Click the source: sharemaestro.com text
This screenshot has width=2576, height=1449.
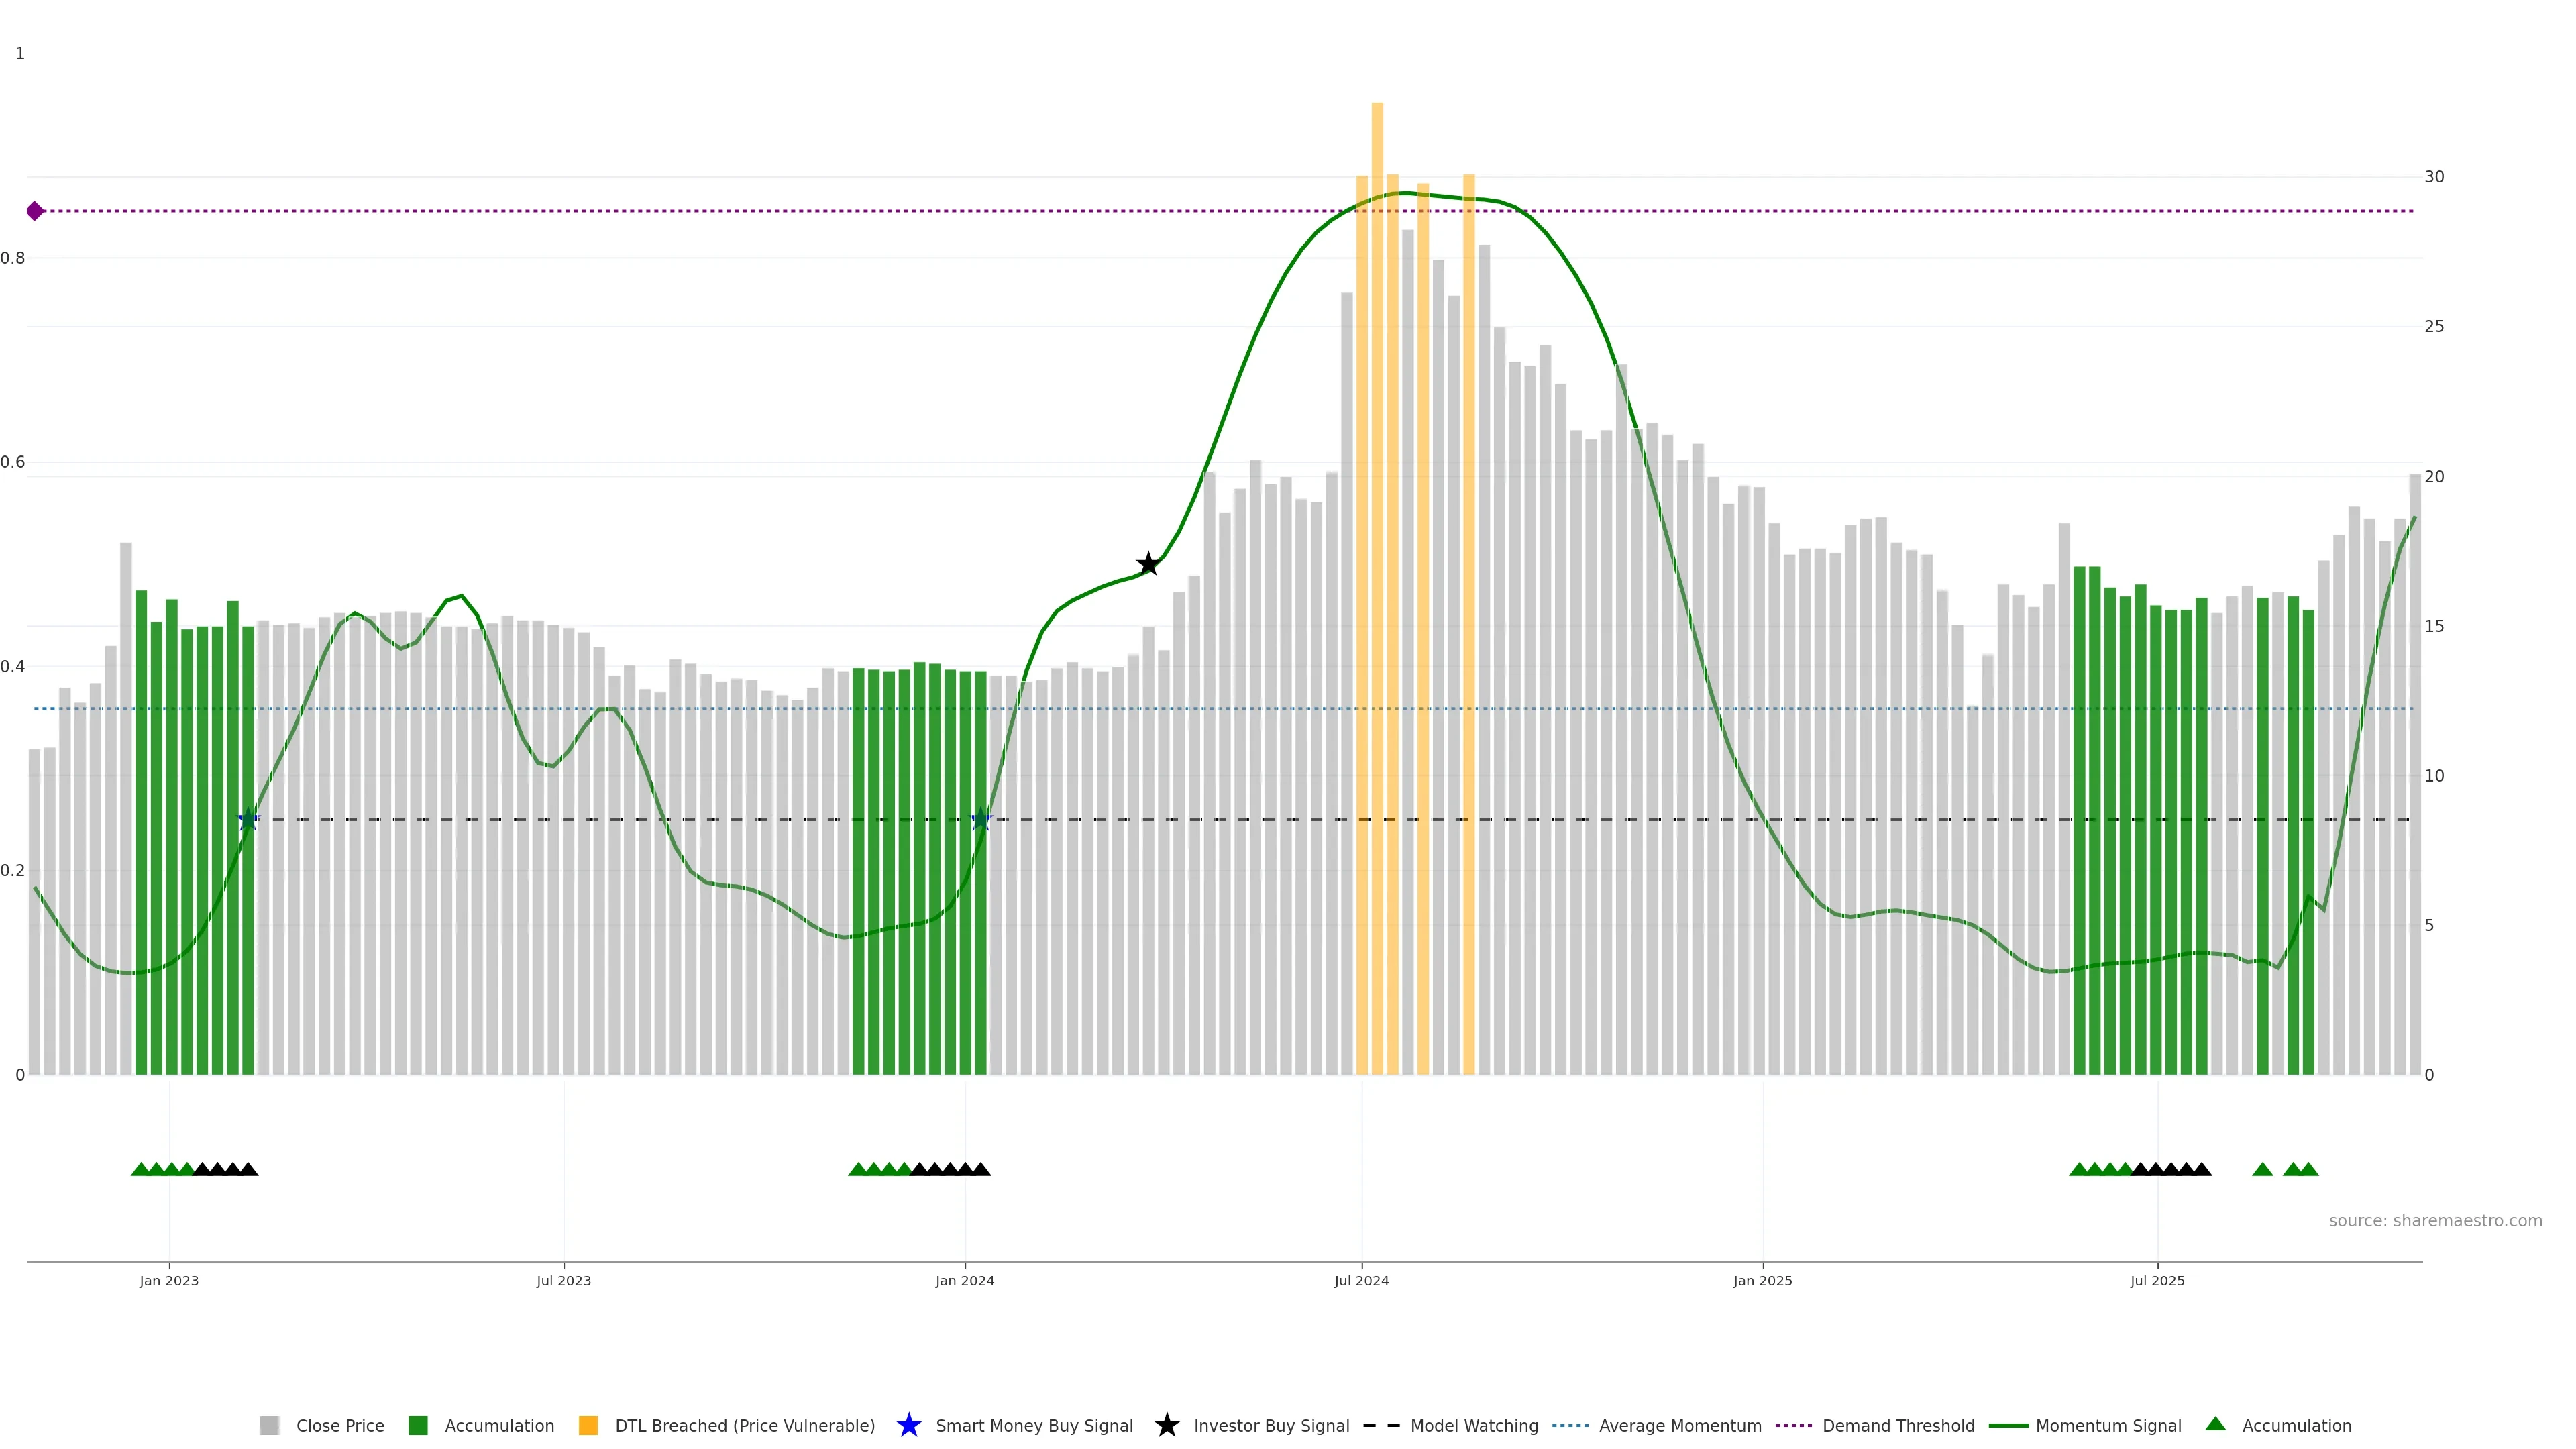click(x=2434, y=1220)
